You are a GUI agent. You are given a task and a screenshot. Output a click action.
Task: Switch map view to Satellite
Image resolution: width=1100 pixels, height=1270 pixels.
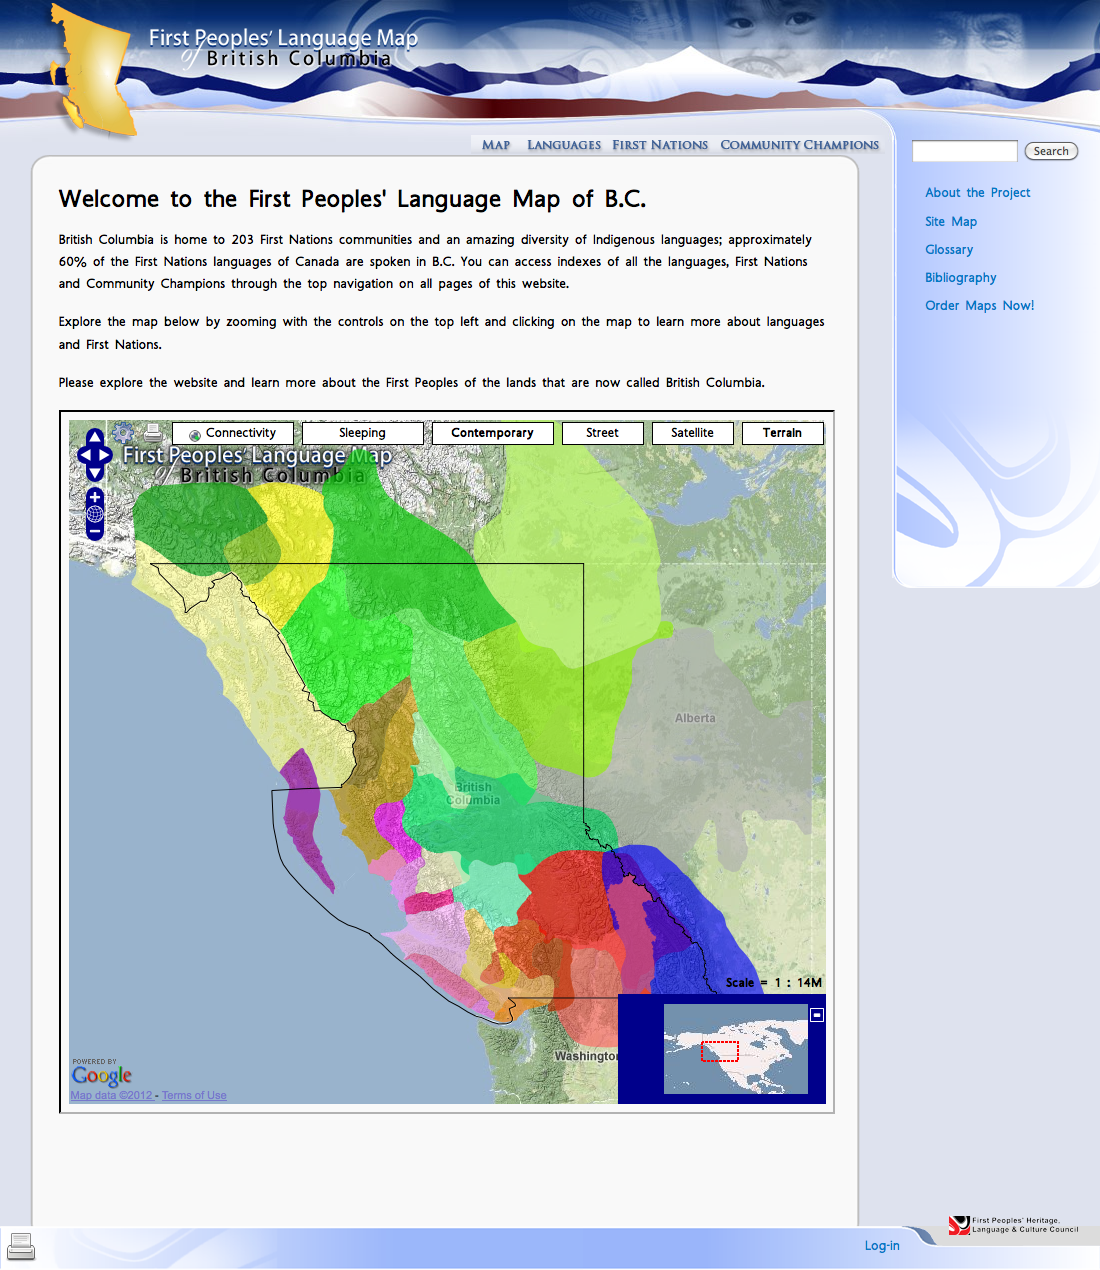tap(692, 432)
